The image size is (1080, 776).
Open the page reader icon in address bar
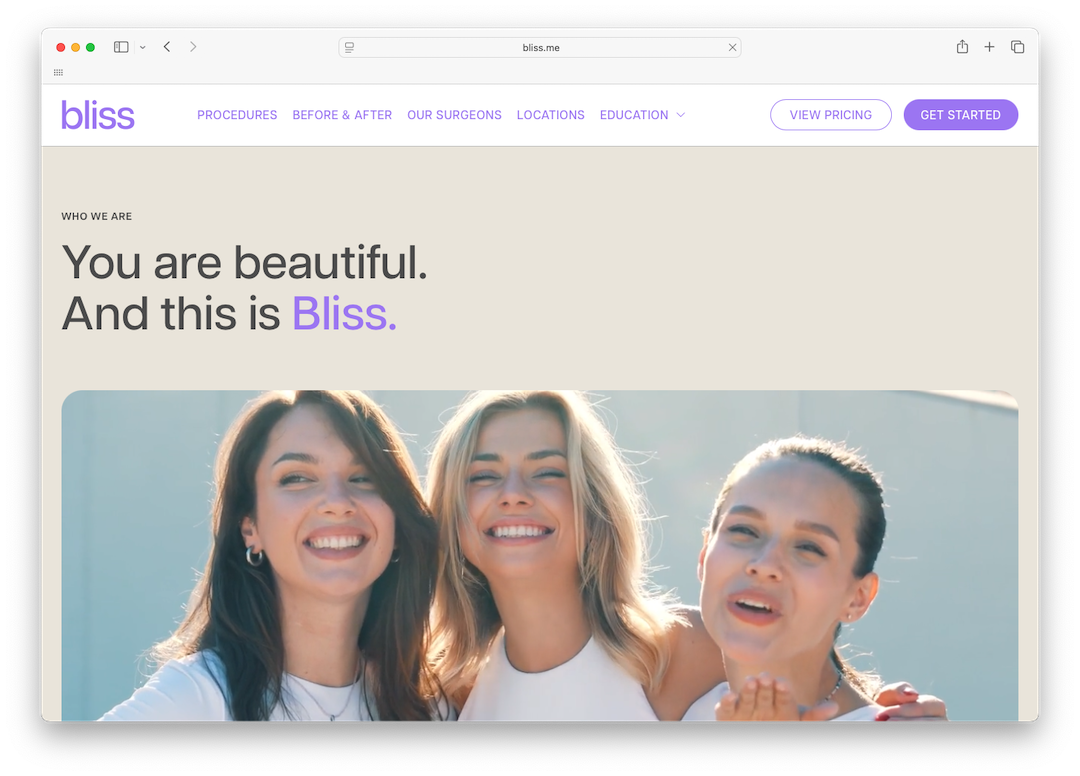point(349,47)
